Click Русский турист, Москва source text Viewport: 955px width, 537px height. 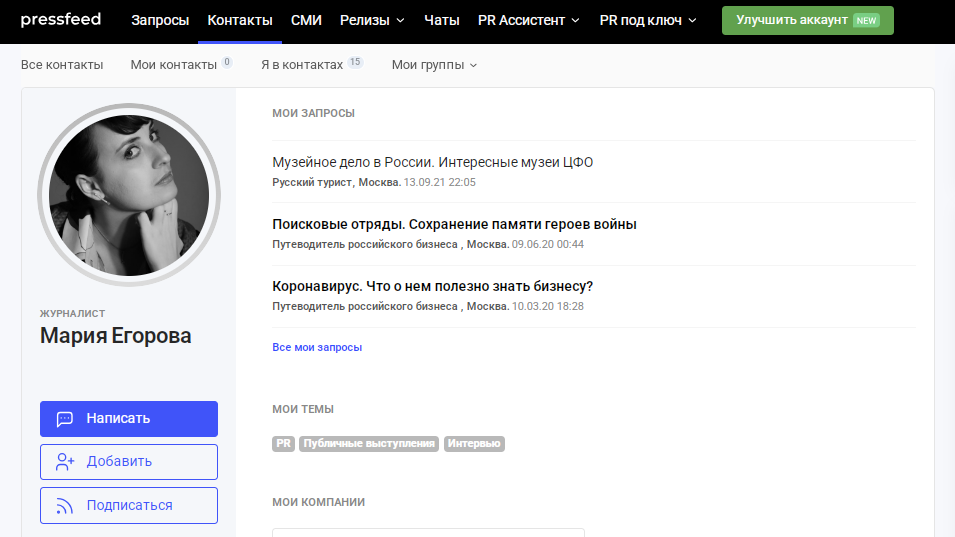[336, 182]
